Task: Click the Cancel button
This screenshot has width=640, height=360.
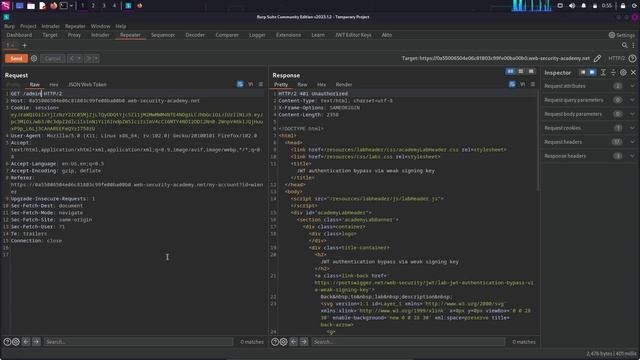Action: [53, 58]
